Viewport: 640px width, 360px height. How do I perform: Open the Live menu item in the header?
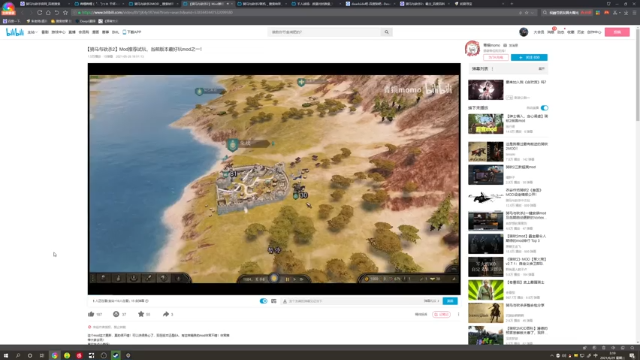(x=72, y=32)
